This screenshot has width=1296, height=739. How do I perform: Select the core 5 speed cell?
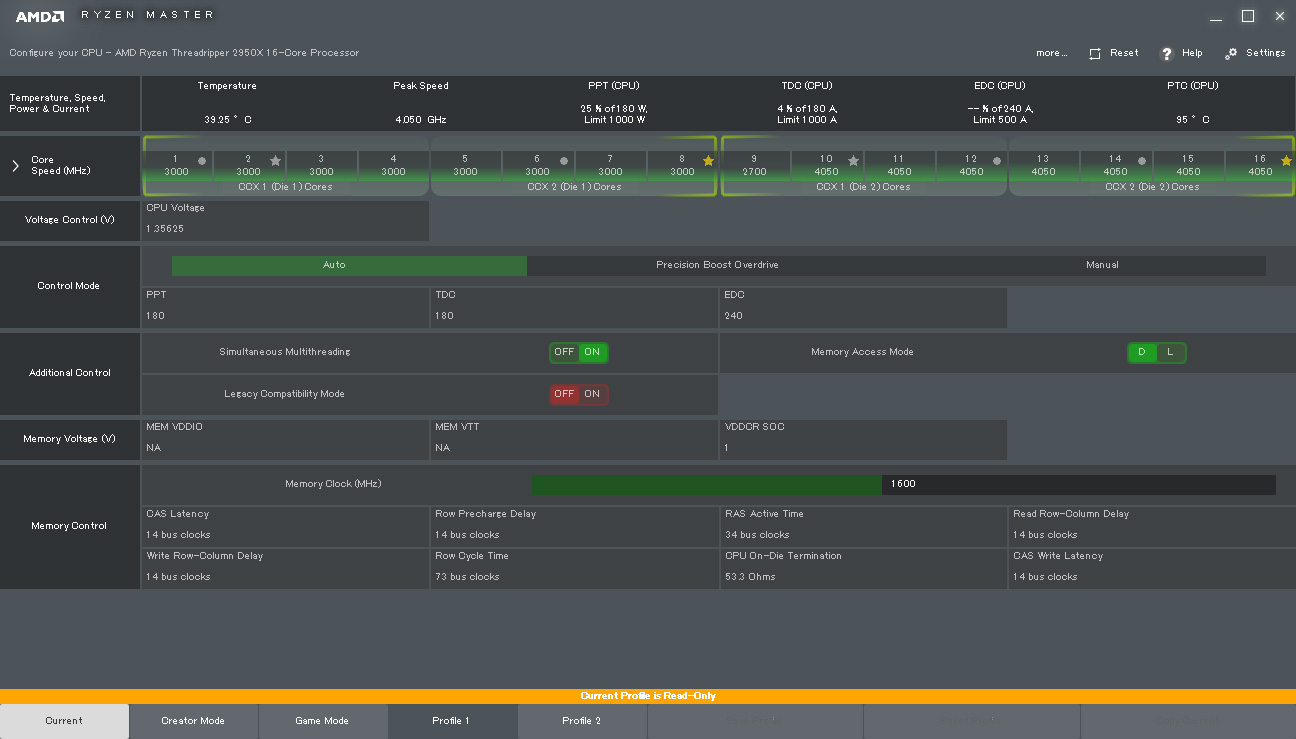466,165
